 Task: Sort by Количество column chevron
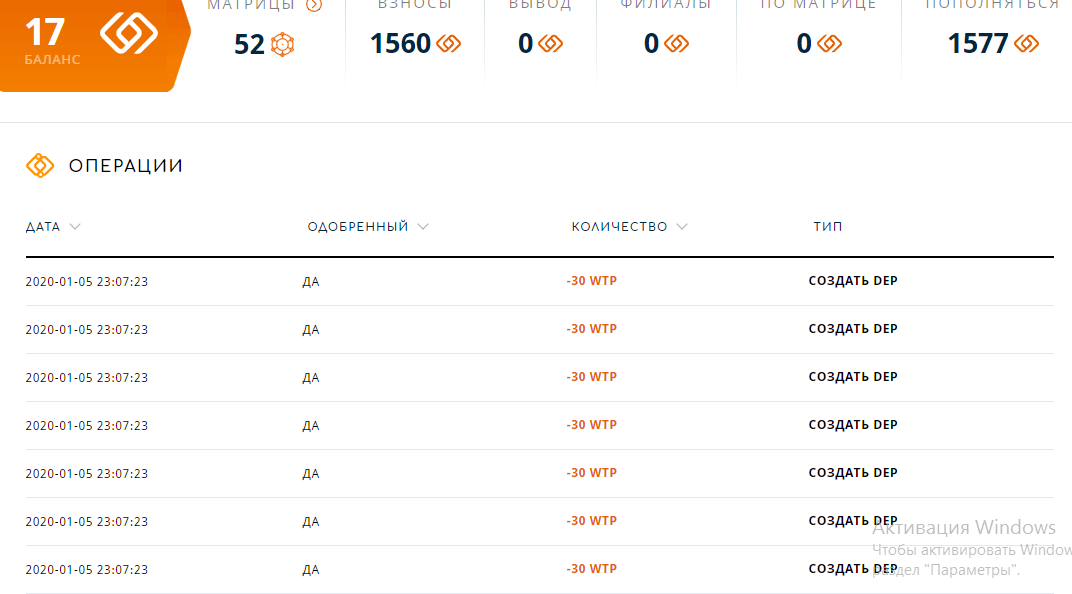tap(682, 226)
